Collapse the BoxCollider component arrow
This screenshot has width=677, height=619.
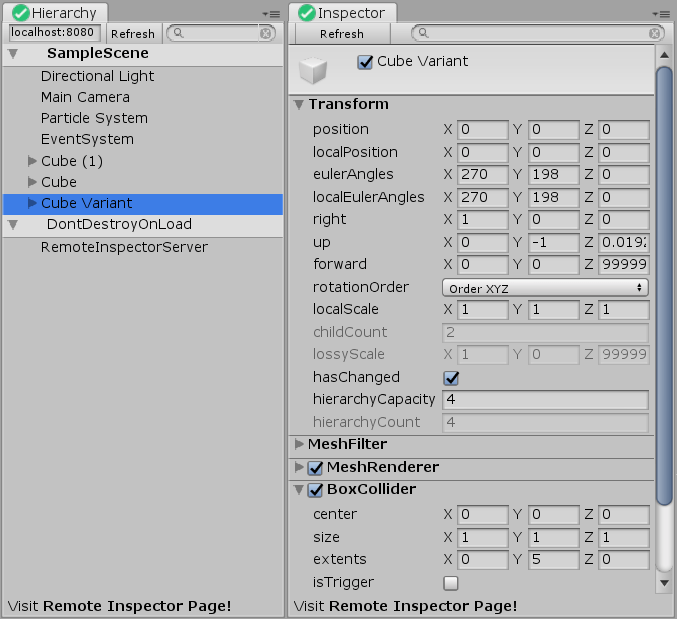click(299, 490)
